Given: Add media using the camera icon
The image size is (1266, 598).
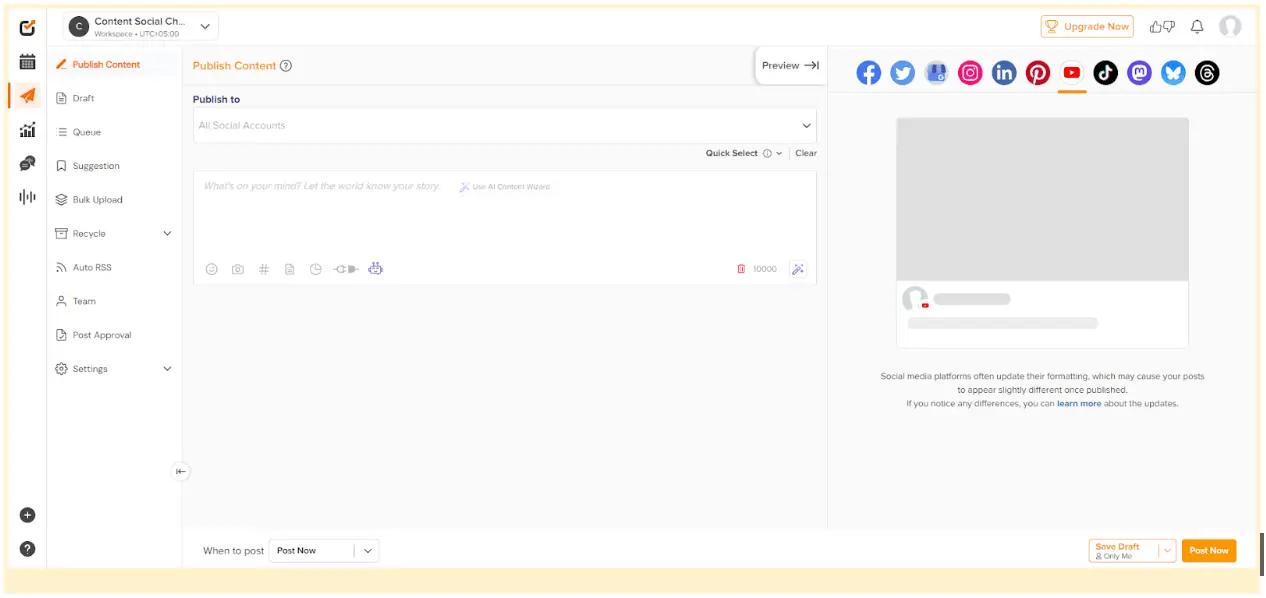Looking at the screenshot, I should pyautogui.click(x=238, y=269).
